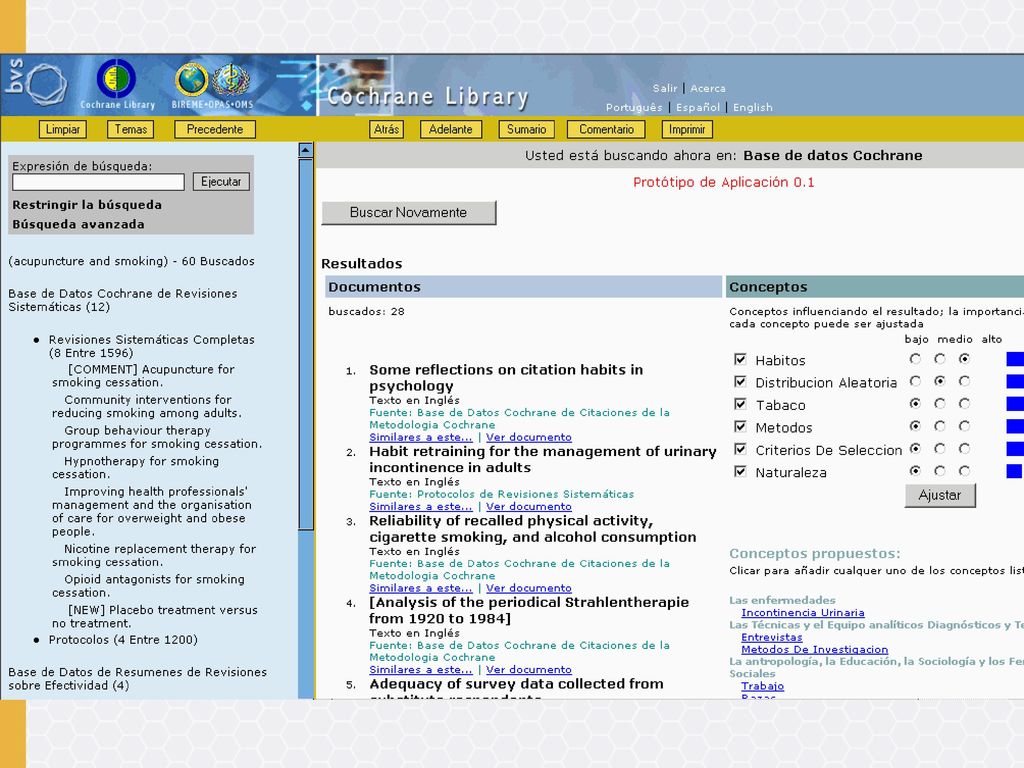Open the Cochrane Library logo icon
The width and height of the screenshot is (1024, 768).
[x=116, y=79]
